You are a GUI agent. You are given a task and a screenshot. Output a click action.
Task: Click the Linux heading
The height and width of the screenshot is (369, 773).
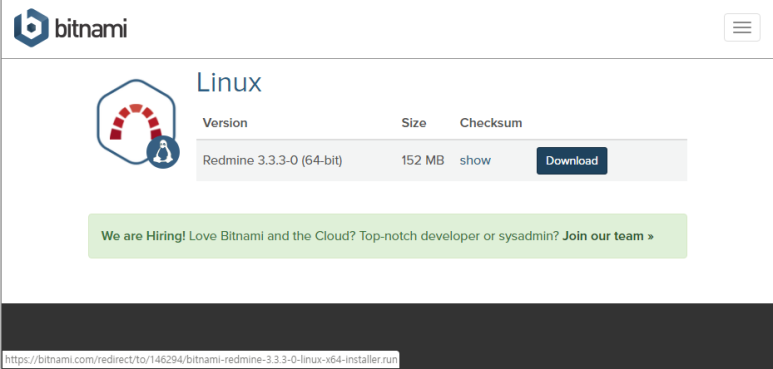click(229, 83)
